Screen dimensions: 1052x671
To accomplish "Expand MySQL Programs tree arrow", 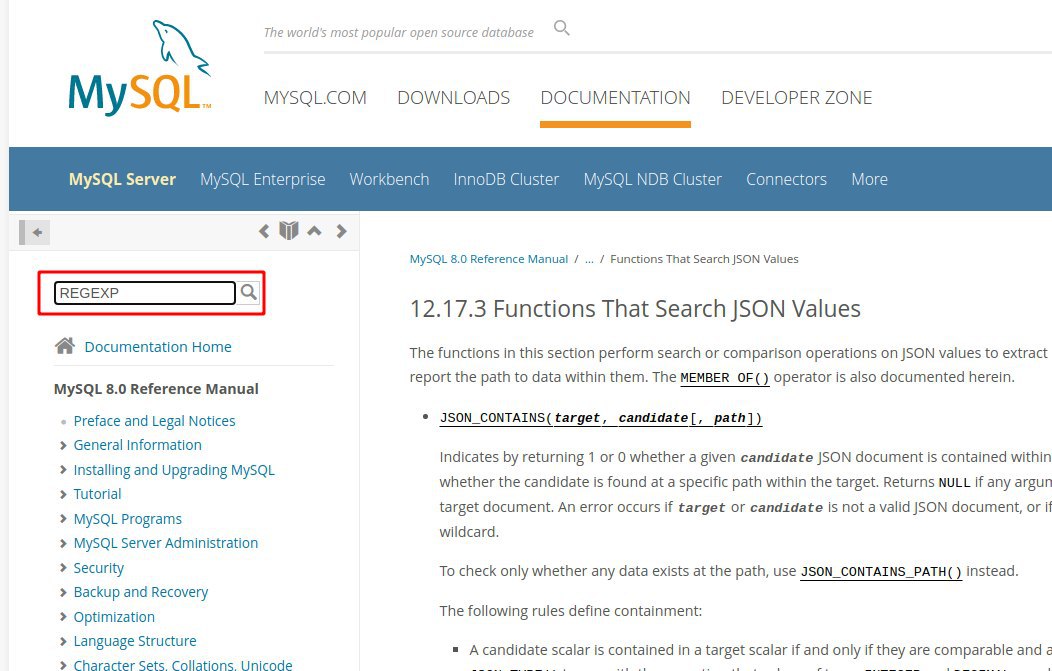I will click(x=63, y=519).
